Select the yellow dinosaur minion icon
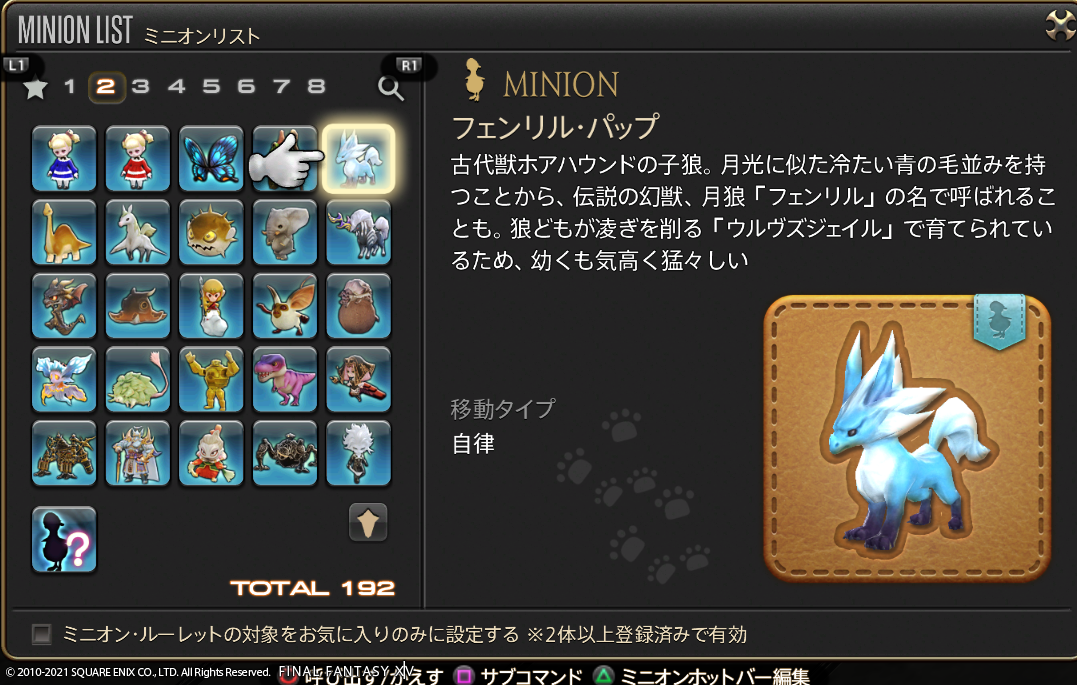This screenshot has height=685, width=1077. click(x=64, y=232)
